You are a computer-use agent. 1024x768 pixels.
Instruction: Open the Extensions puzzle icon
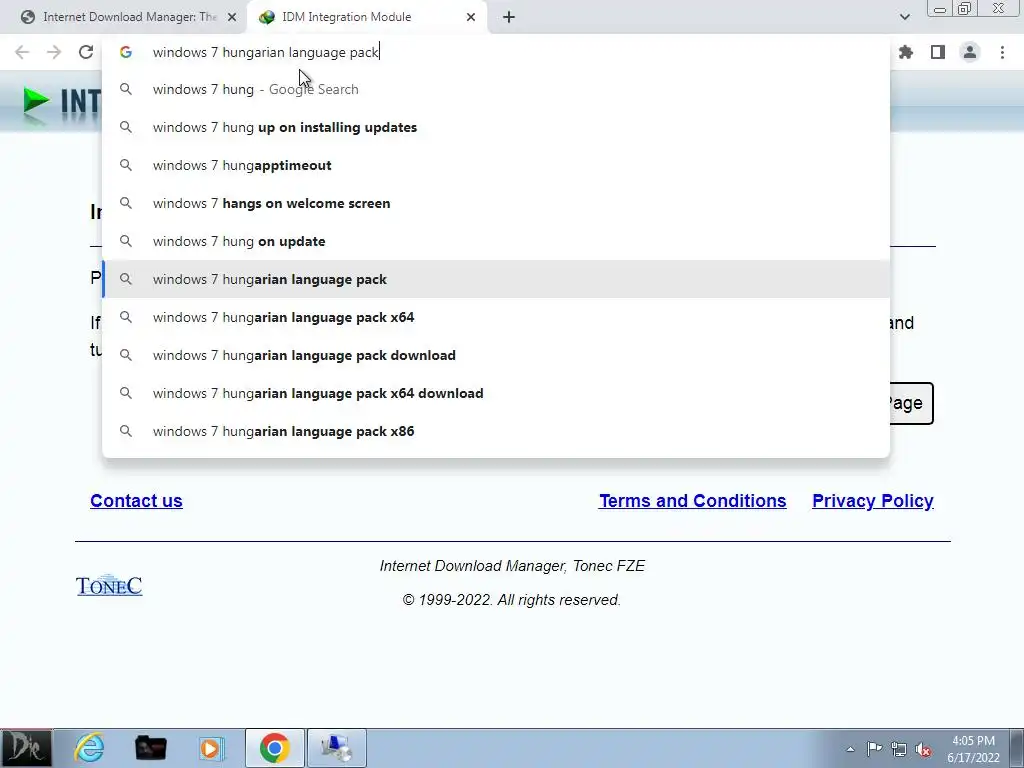906,52
